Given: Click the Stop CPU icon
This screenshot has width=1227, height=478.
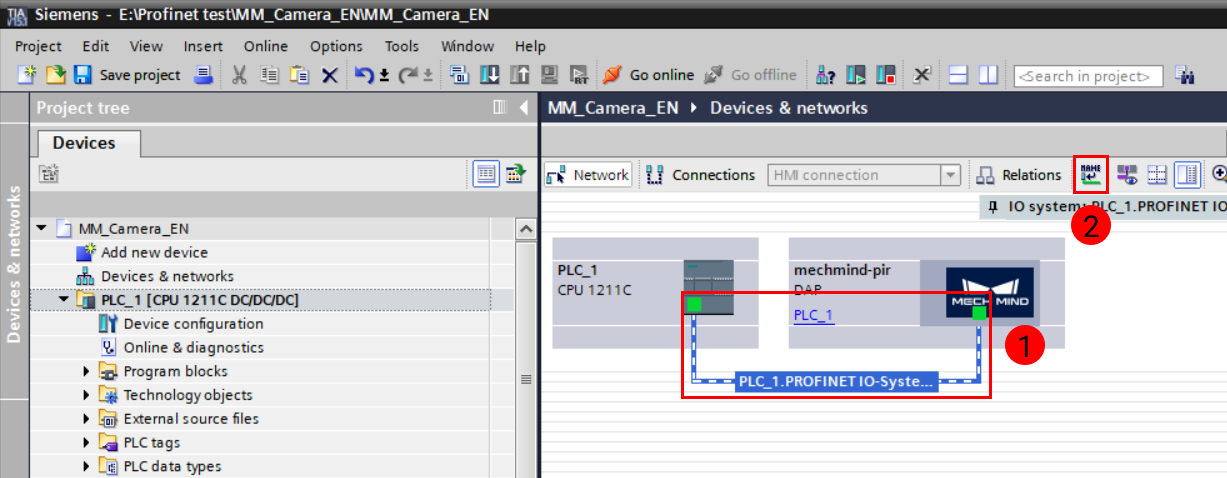Looking at the screenshot, I should point(885,75).
